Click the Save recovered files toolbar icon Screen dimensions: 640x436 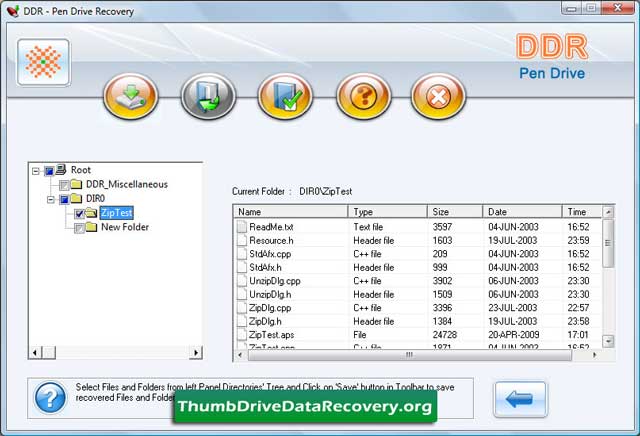point(131,96)
